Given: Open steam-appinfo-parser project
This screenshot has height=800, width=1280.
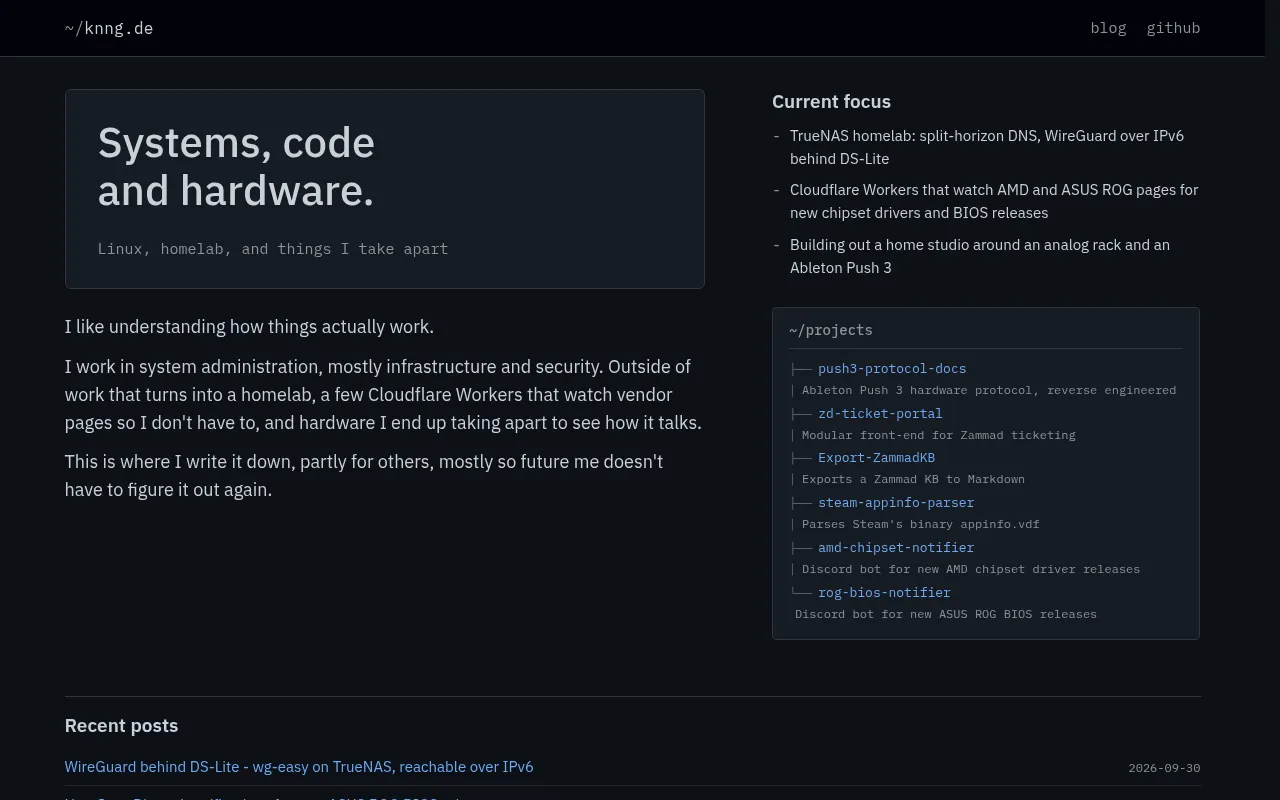Looking at the screenshot, I should coord(896,503).
